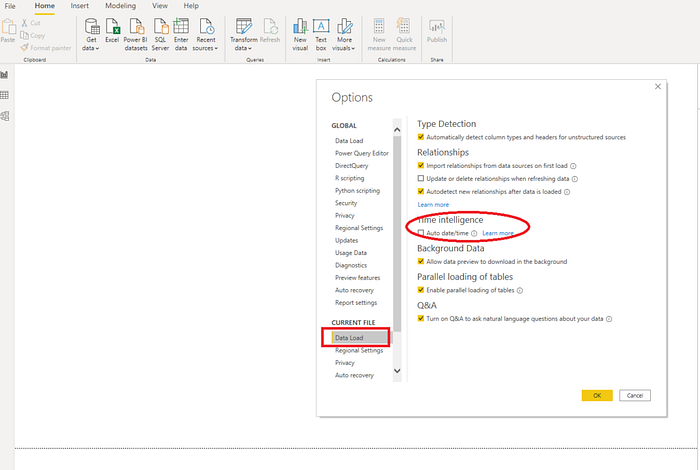Toggle Import relationships from data sources checkbox
This screenshot has width=700, height=470.
pyautogui.click(x=421, y=166)
